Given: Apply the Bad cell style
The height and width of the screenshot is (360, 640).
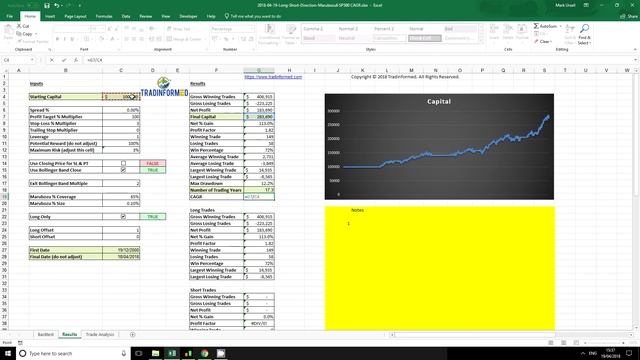Looking at the screenshot, I should 460,29.
